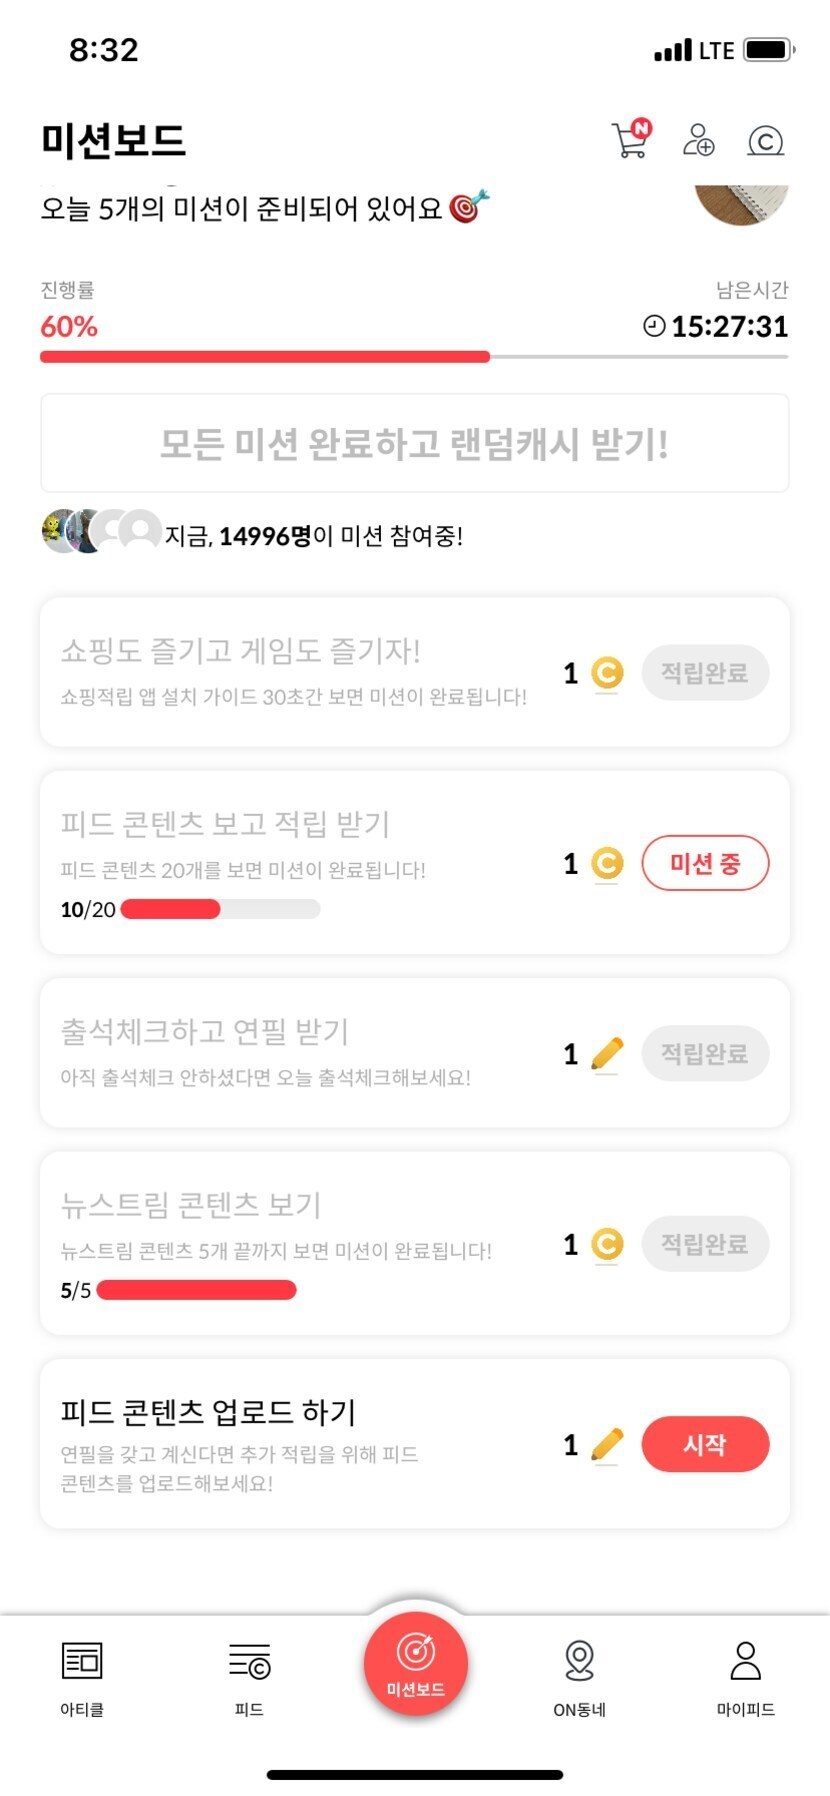
Task: Tap the clock icon beside remaining time
Action: [654, 326]
